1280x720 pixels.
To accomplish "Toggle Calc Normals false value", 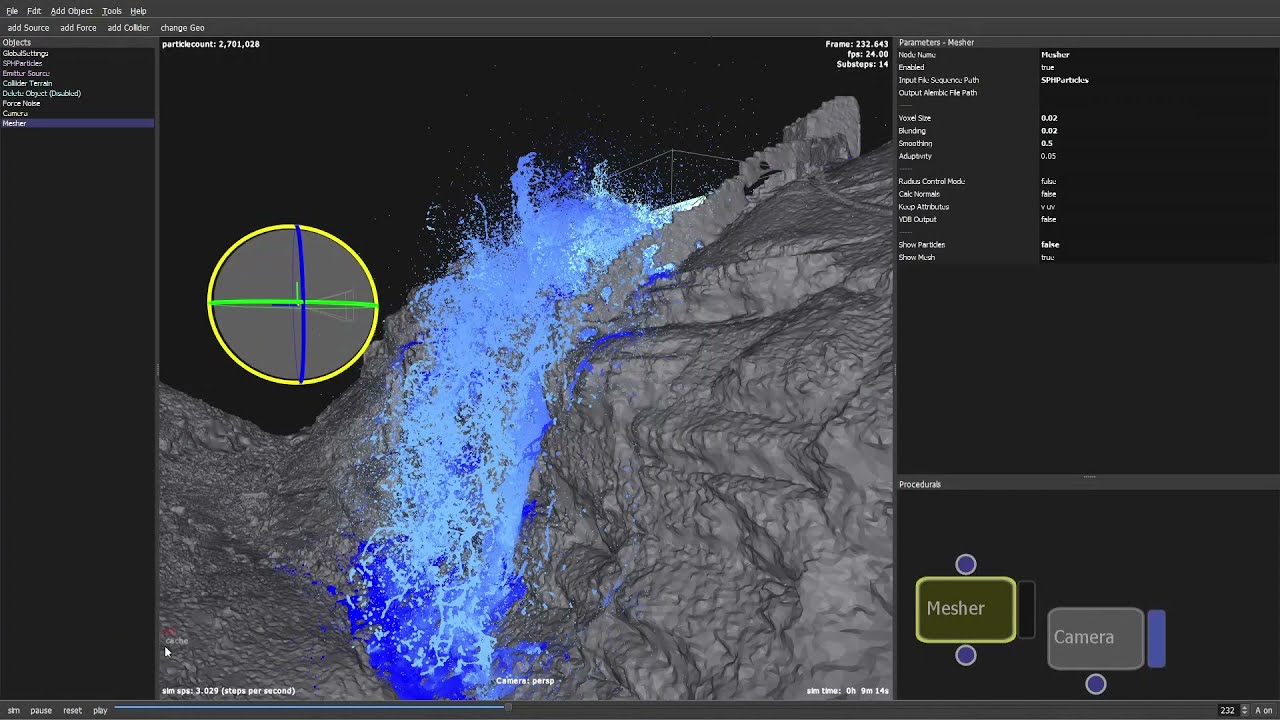I will 1048,194.
